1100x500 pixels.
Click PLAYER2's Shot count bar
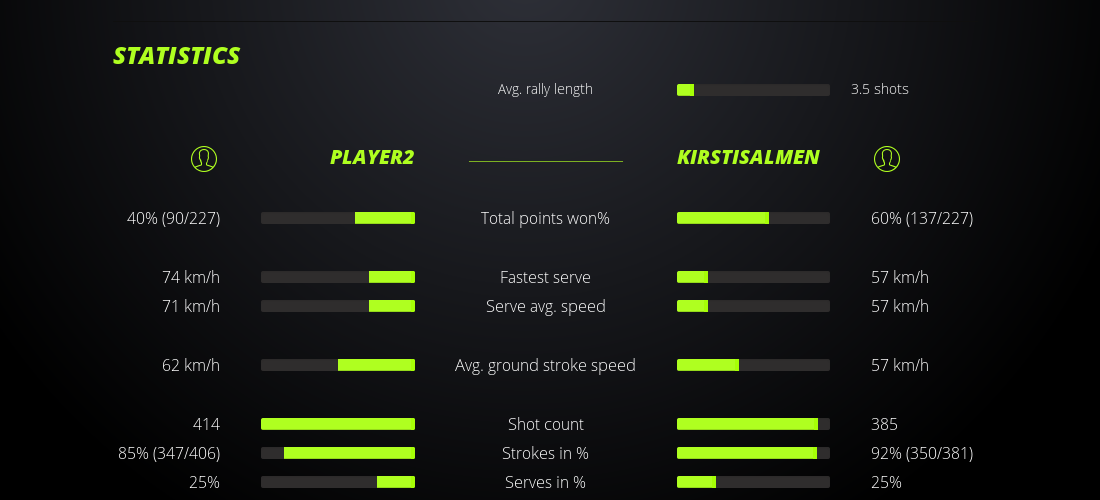click(x=338, y=424)
